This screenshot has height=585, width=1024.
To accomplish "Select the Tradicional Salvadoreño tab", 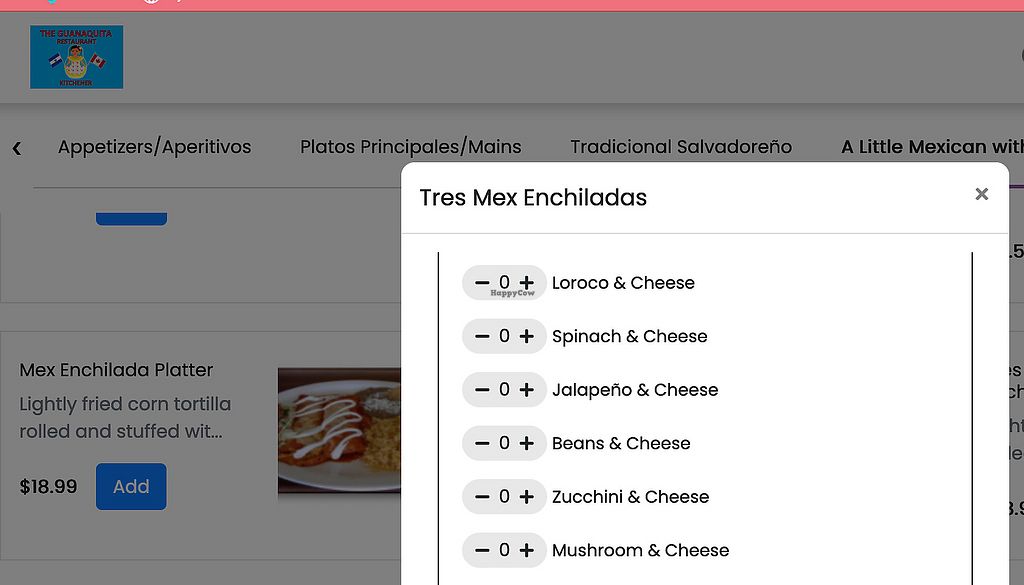I will click(680, 147).
